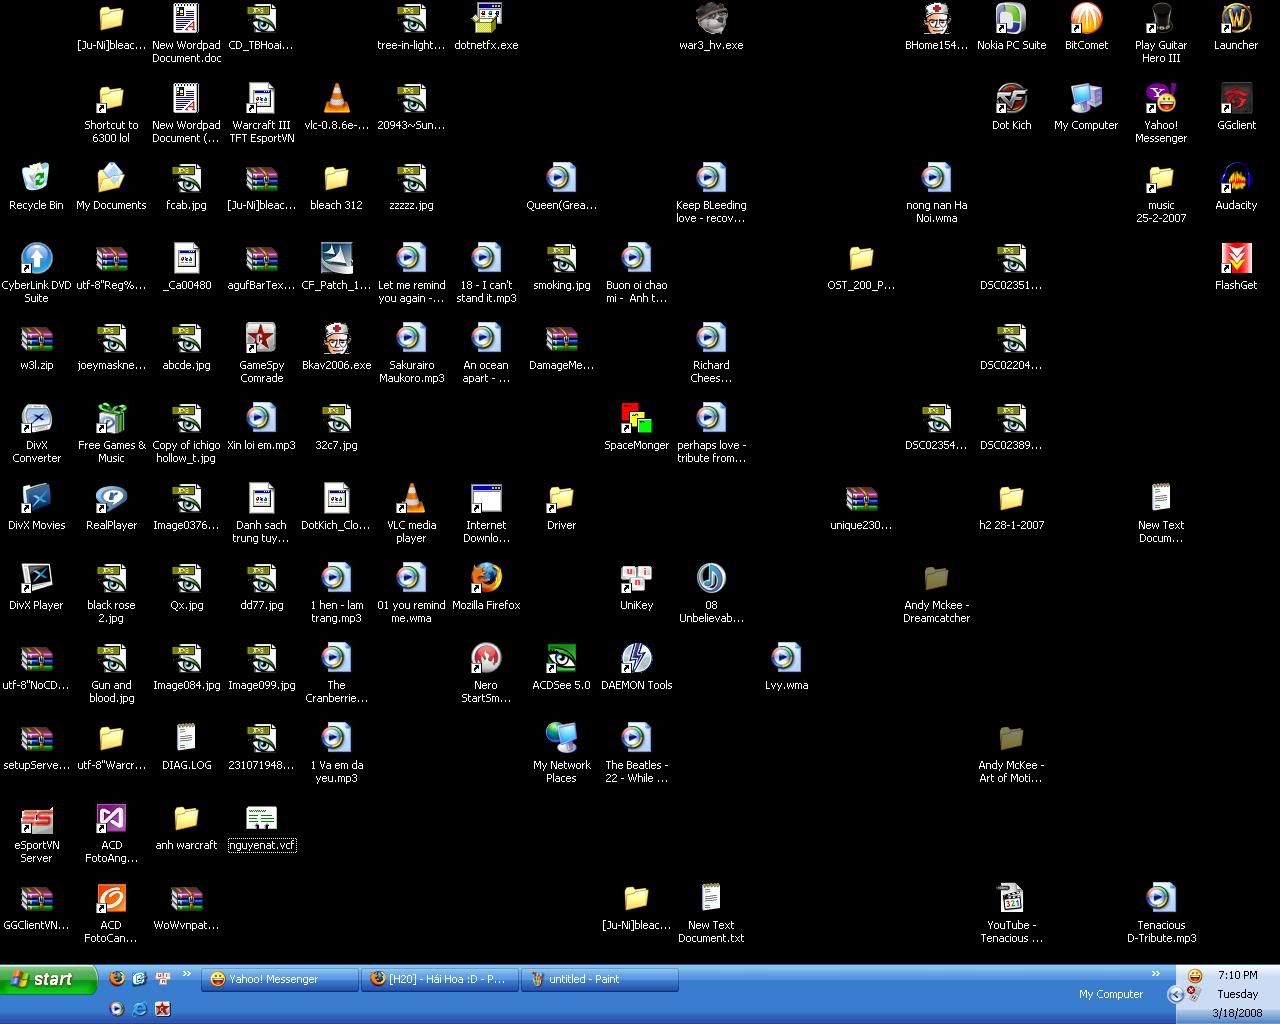
Task: Select the w3l.zip archive
Action: point(36,346)
